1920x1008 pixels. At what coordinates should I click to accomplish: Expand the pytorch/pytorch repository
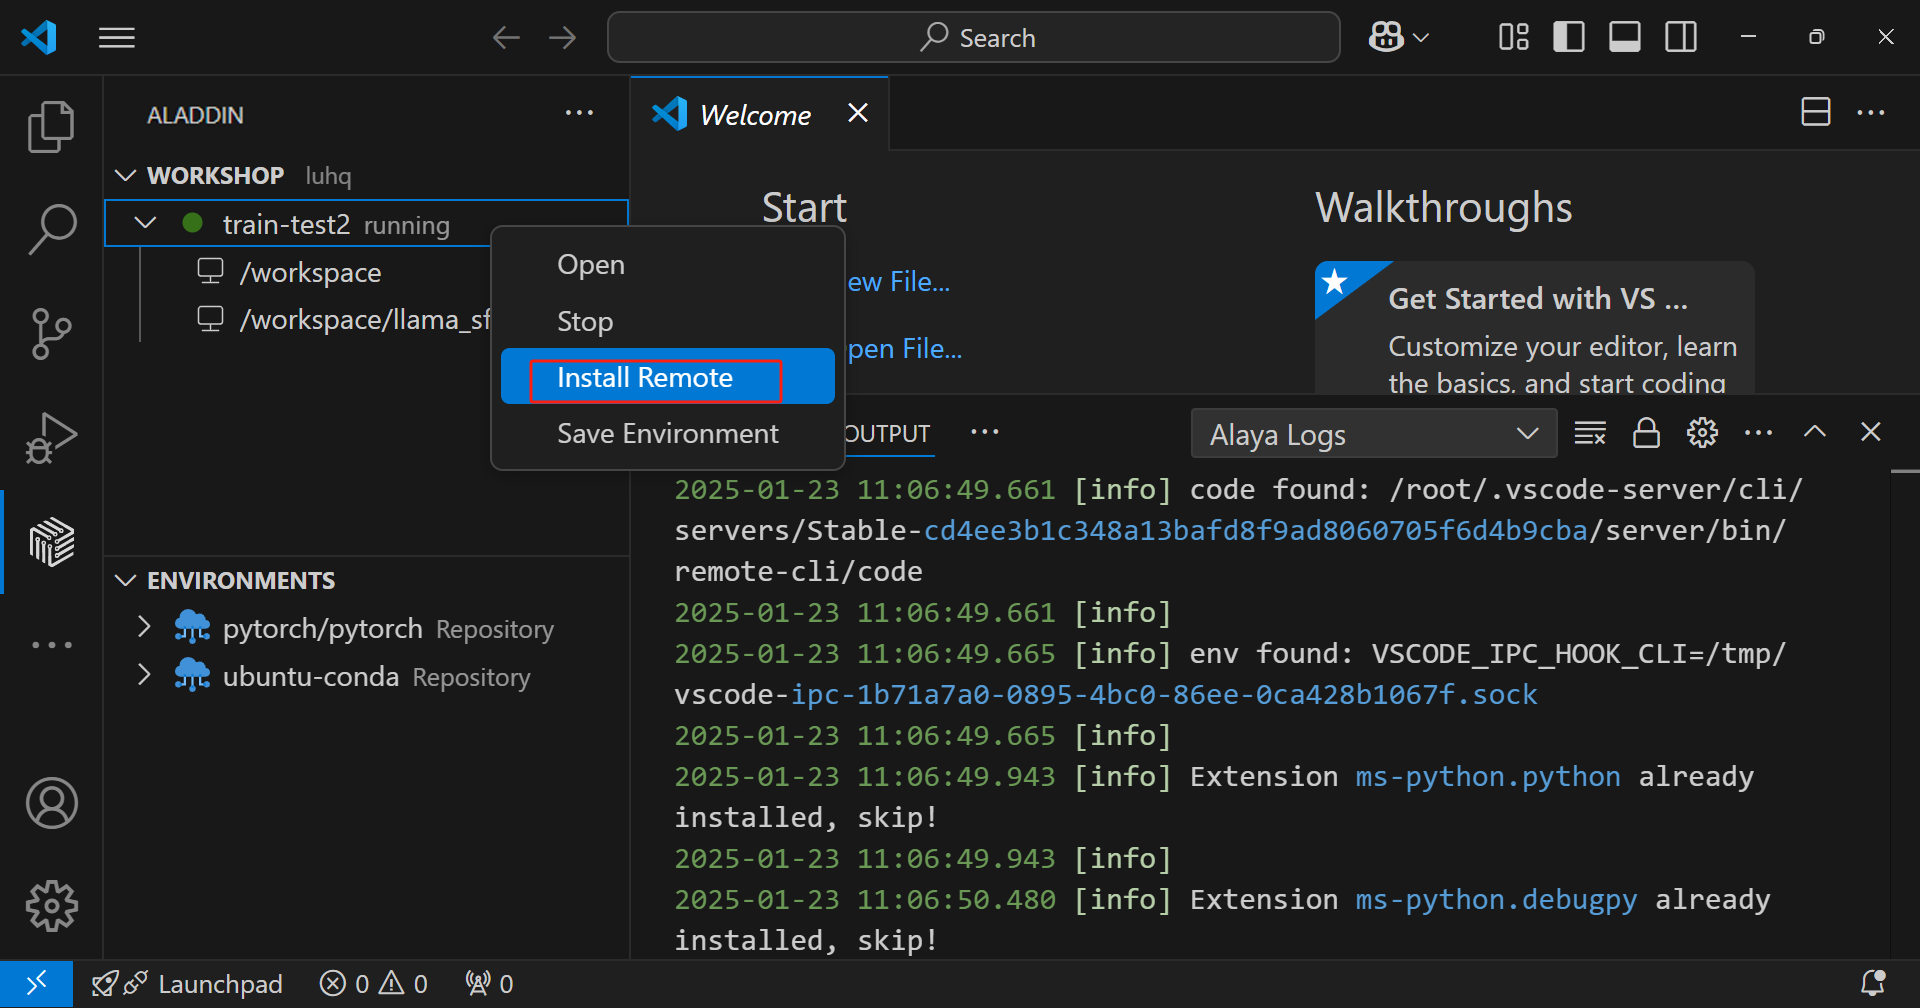pos(144,628)
